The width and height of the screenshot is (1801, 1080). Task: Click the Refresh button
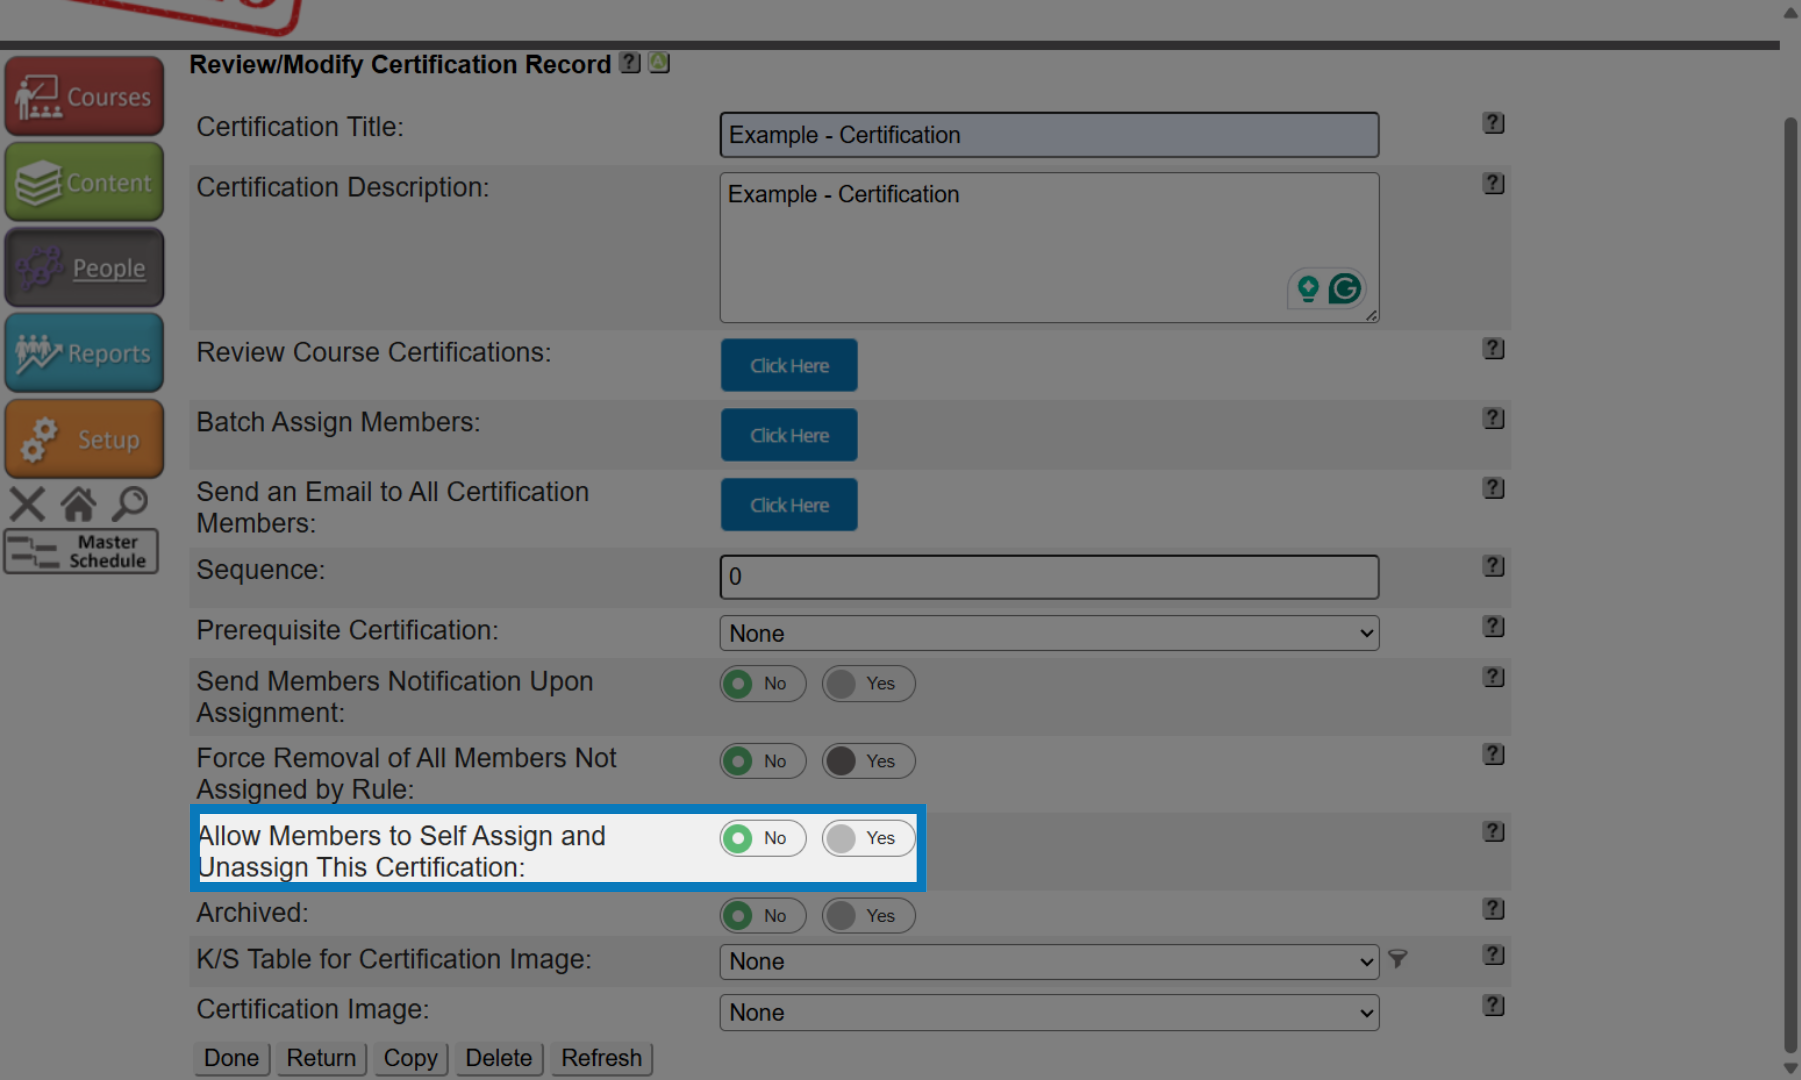601,1058
